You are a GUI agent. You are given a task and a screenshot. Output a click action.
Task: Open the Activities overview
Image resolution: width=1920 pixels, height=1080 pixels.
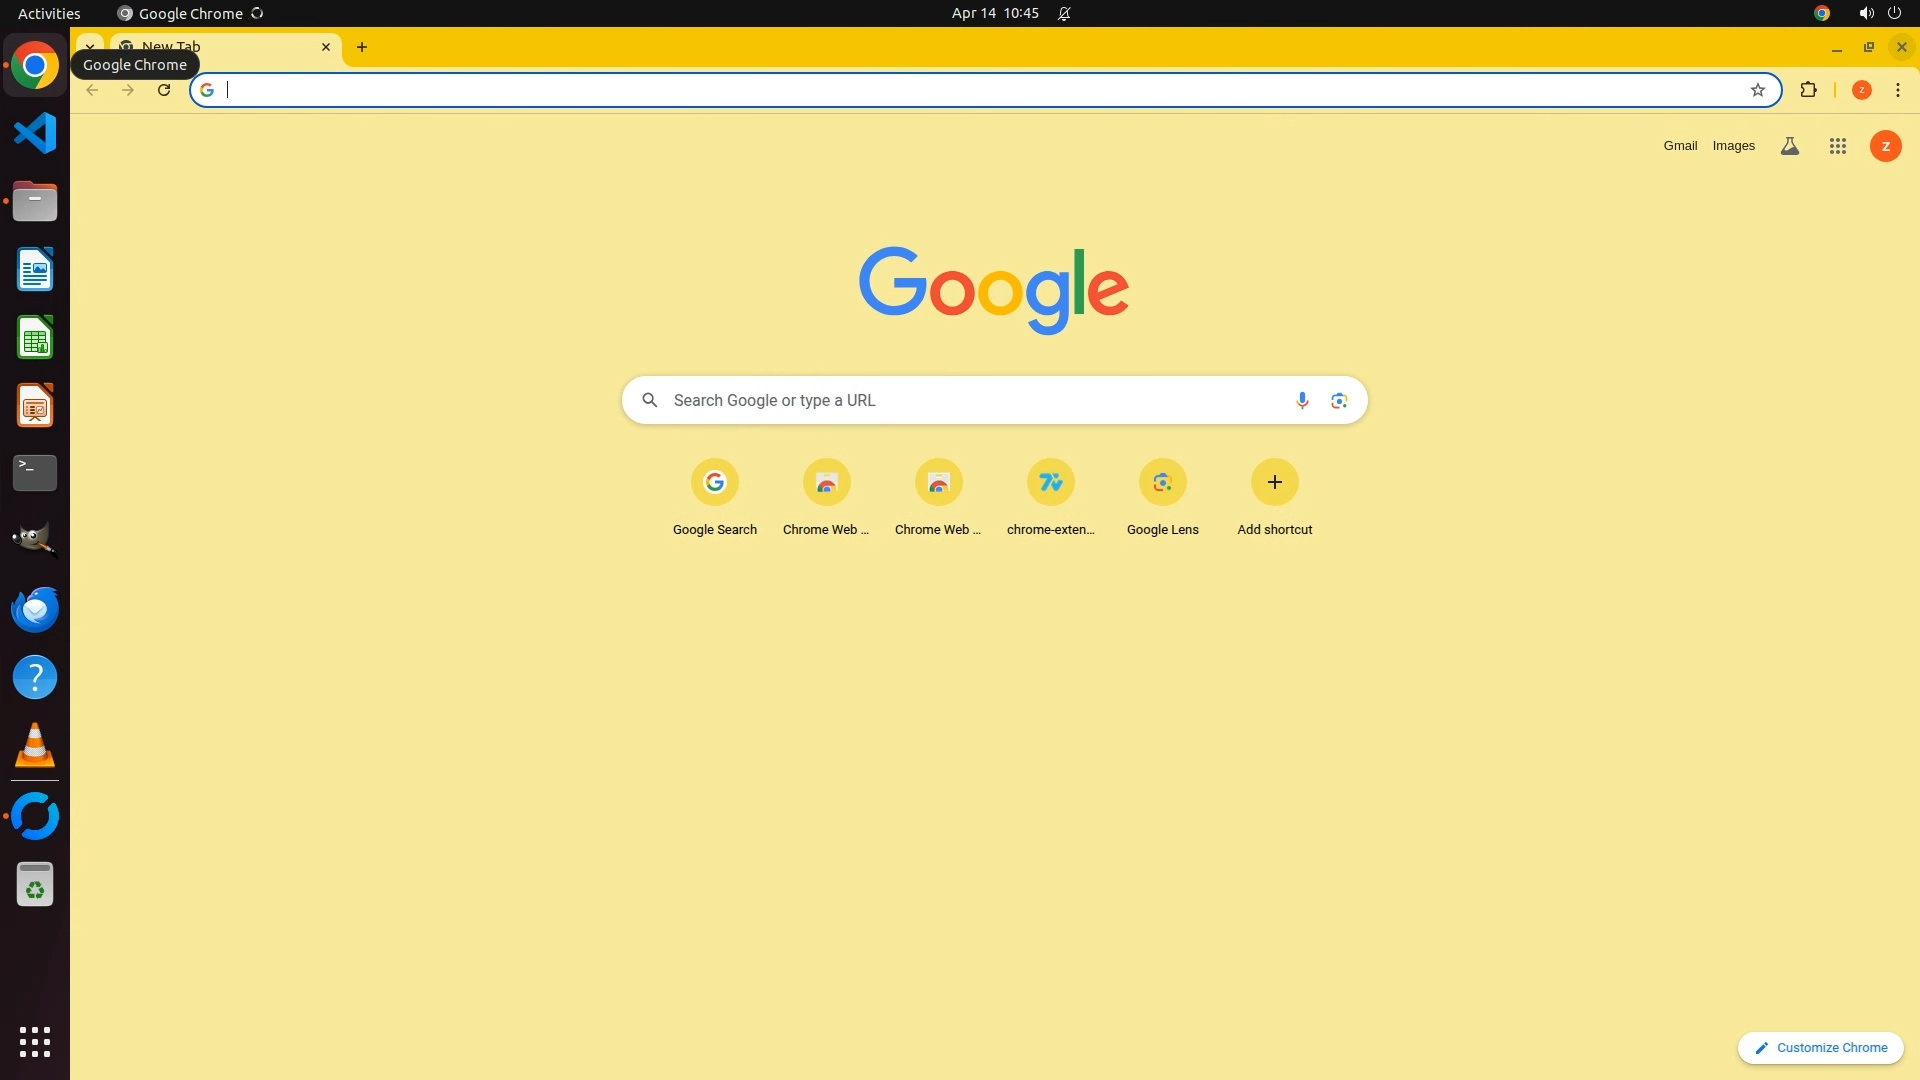(49, 13)
